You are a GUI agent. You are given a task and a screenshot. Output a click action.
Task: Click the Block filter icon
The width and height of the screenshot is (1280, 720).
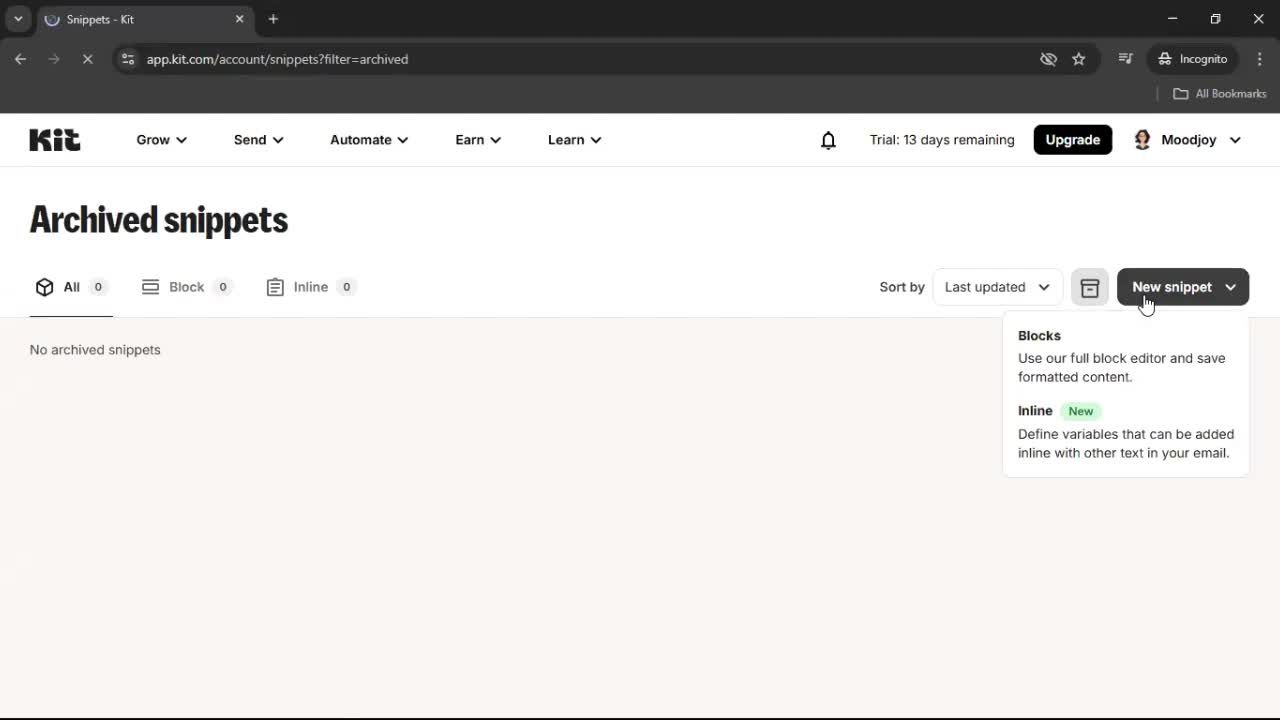click(x=150, y=286)
